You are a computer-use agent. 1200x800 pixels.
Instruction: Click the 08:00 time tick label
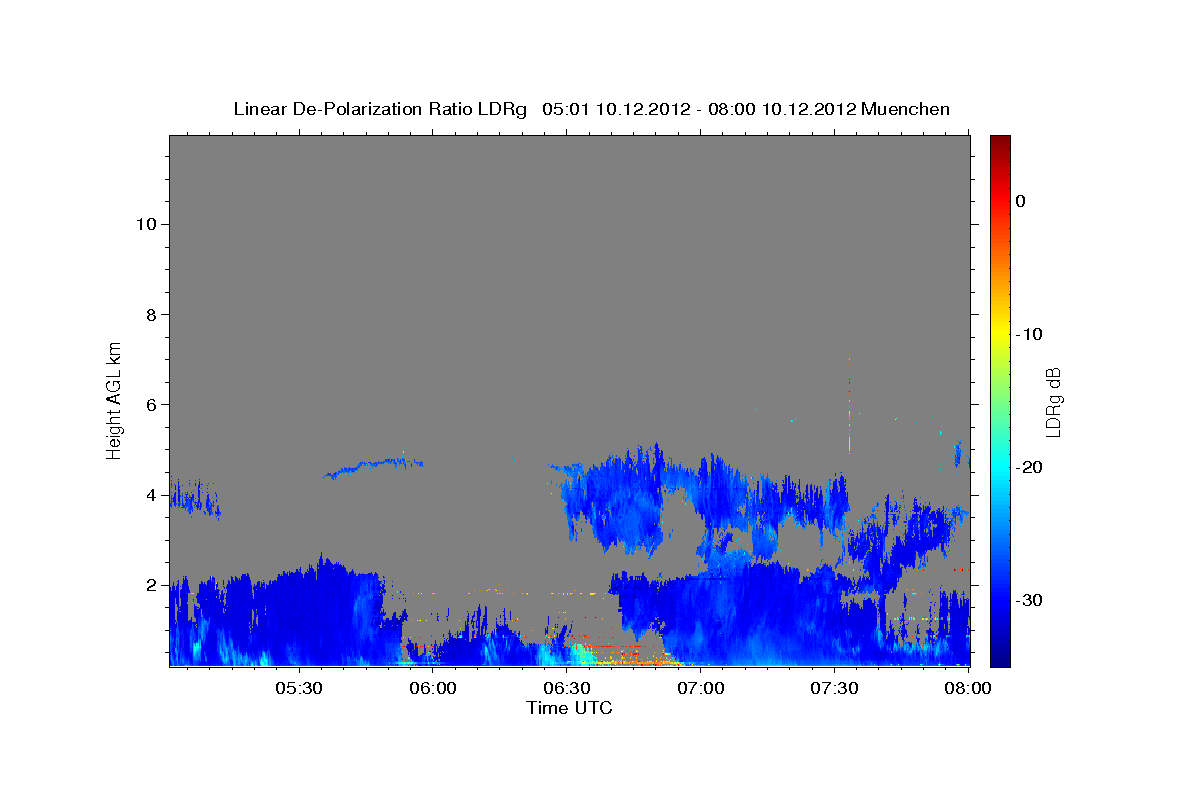tap(968, 689)
